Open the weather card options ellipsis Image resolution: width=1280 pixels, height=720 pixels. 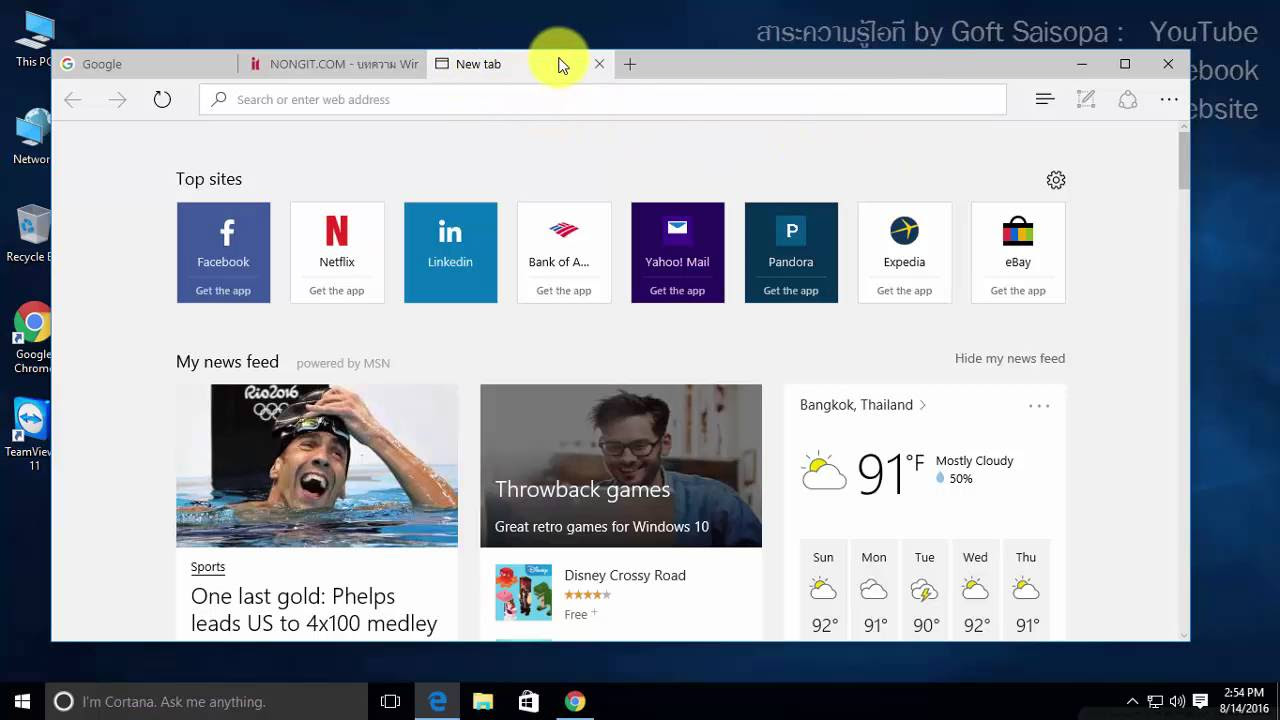[1039, 406]
